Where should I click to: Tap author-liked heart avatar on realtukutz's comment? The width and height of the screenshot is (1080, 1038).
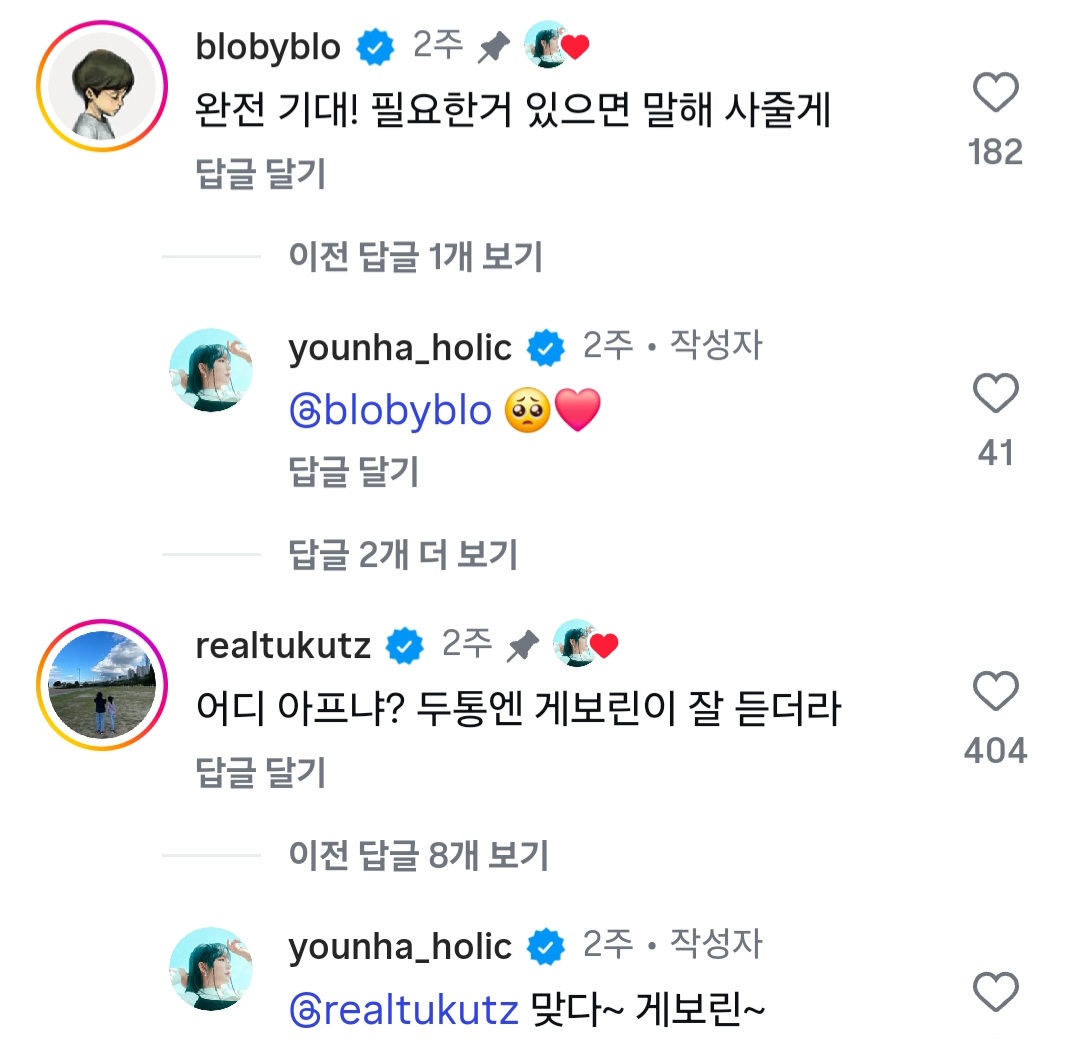click(x=585, y=644)
